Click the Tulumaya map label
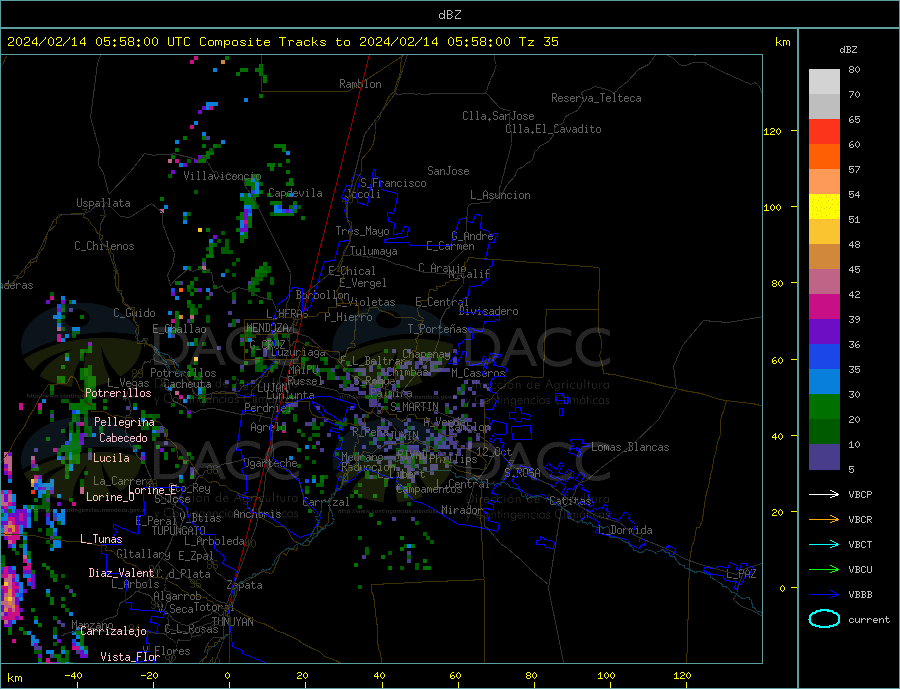The height and width of the screenshot is (689, 900). point(374,251)
